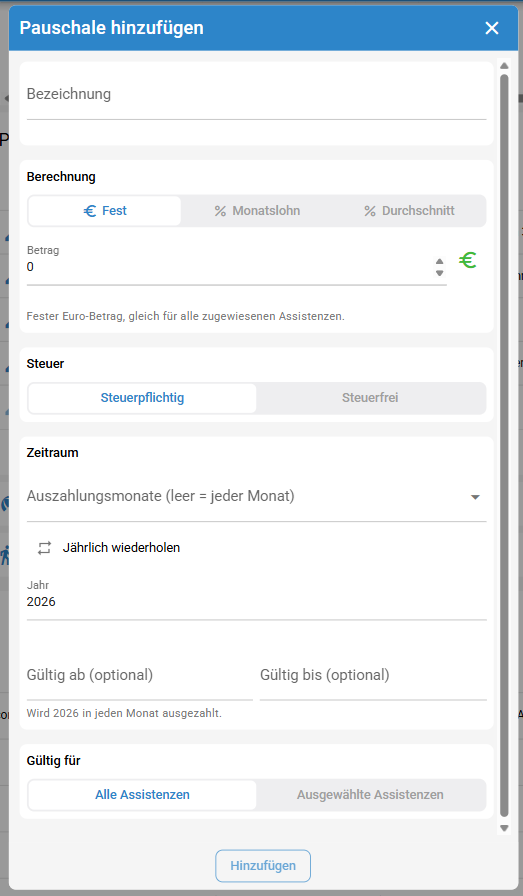Viewport: 523px width, 896px height.
Task: Switch calculation to % Durchschnitt
Action: pos(409,211)
